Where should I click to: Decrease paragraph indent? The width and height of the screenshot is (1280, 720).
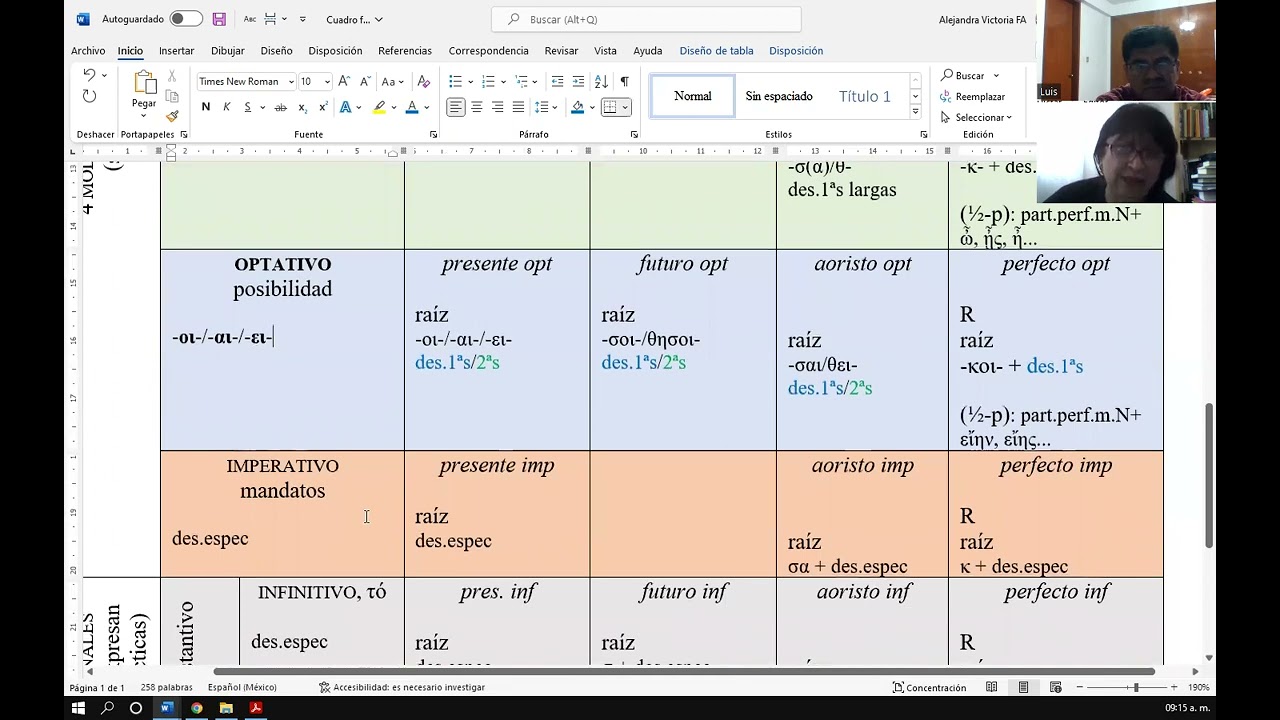tap(557, 81)
